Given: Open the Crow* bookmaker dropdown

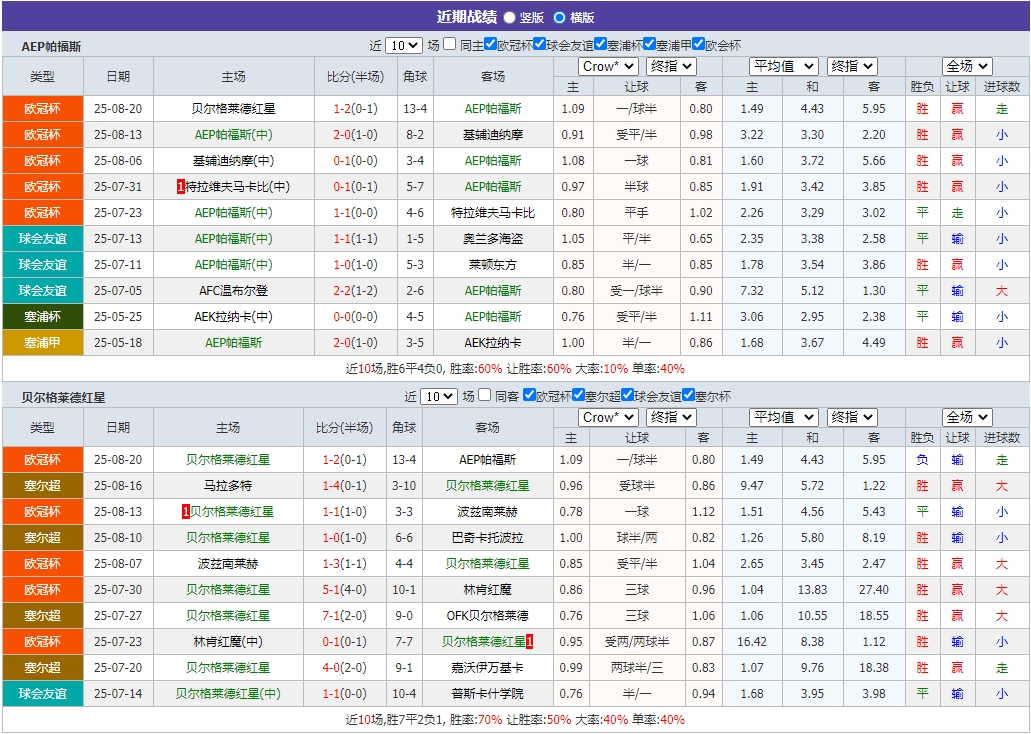Looking at the screenshot, I should tap(608, 65).
